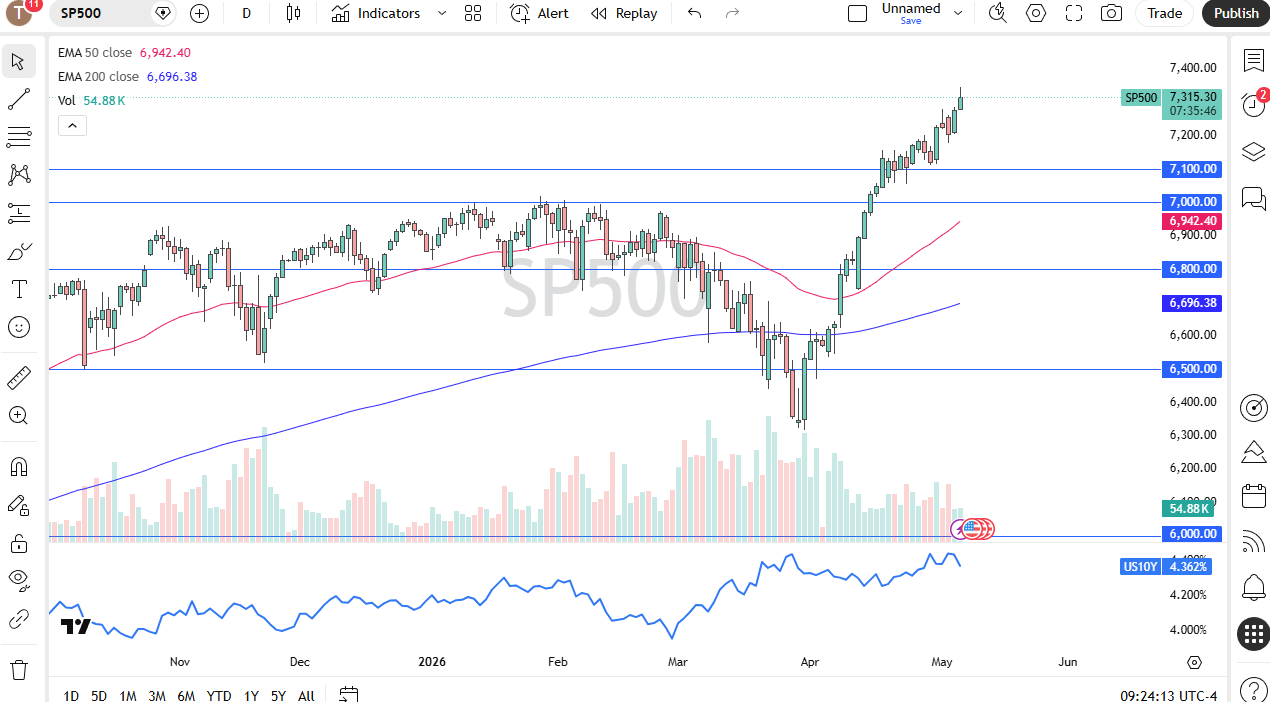The height and width of the screenshot is (702, 1270).
Task: Activate the zoom in tool
Action: coord(18,415)
